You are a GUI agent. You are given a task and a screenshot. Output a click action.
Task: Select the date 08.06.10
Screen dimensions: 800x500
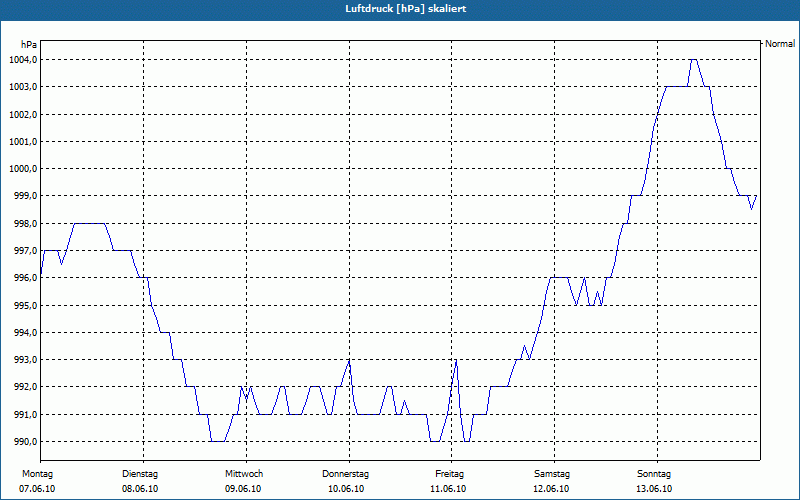[140, 489]
